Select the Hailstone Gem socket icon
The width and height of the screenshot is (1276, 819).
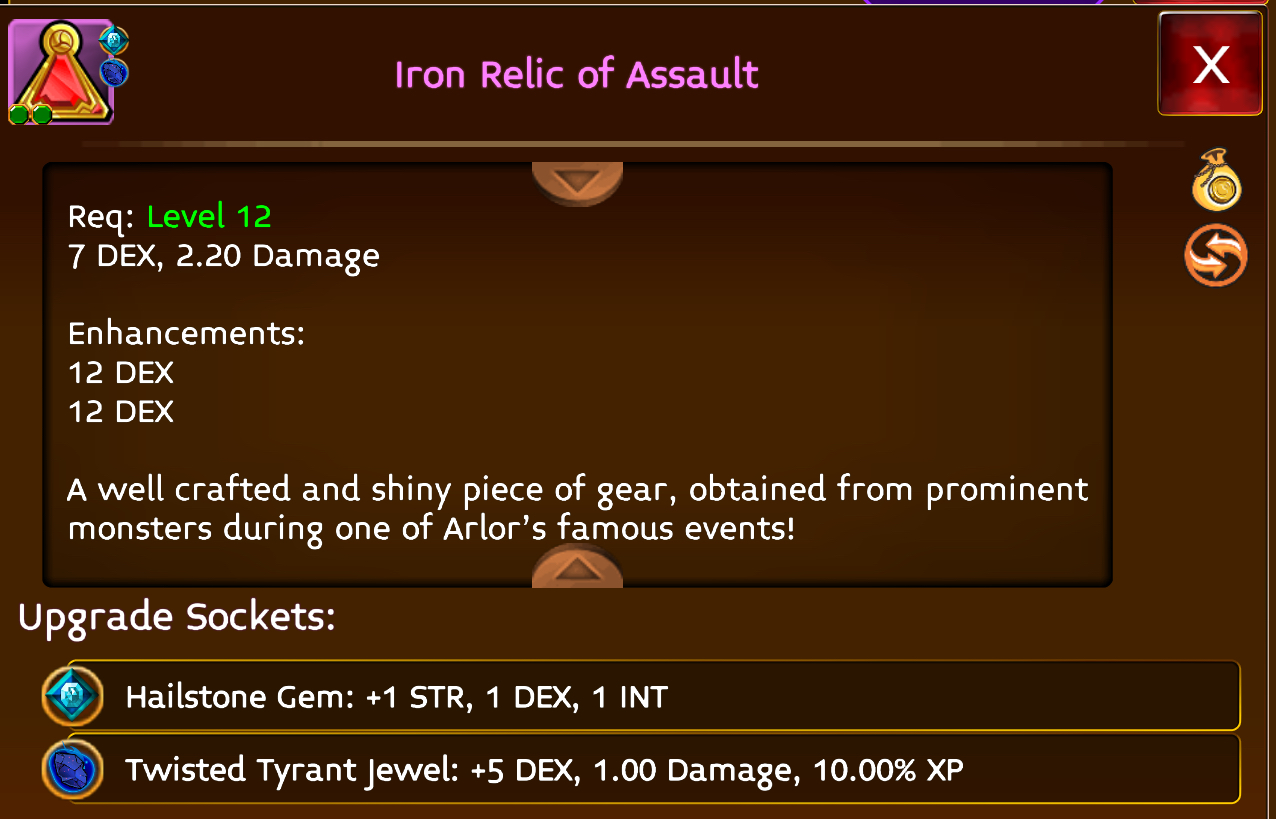click(73, 696)
